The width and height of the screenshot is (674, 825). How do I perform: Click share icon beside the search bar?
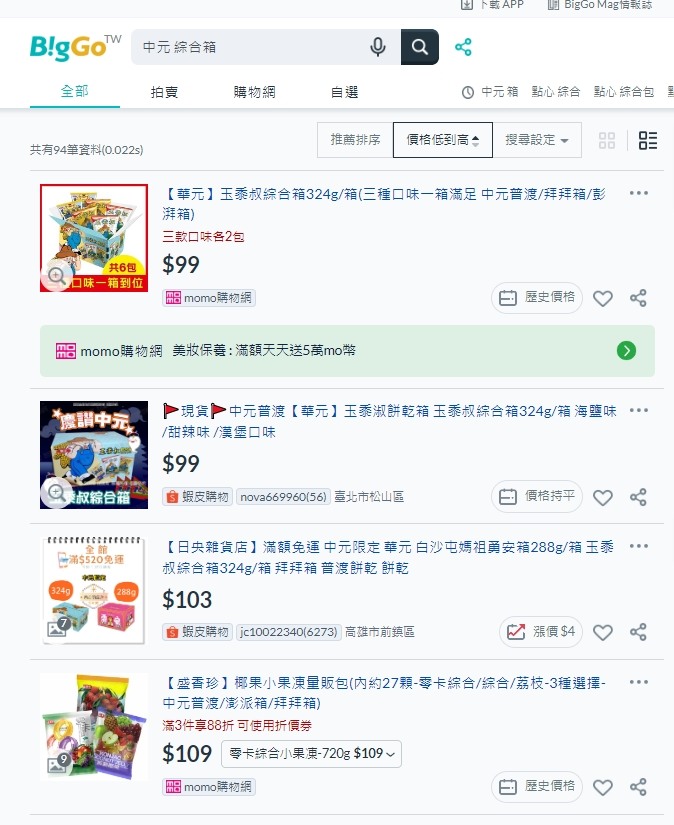[x=463, y=47]
